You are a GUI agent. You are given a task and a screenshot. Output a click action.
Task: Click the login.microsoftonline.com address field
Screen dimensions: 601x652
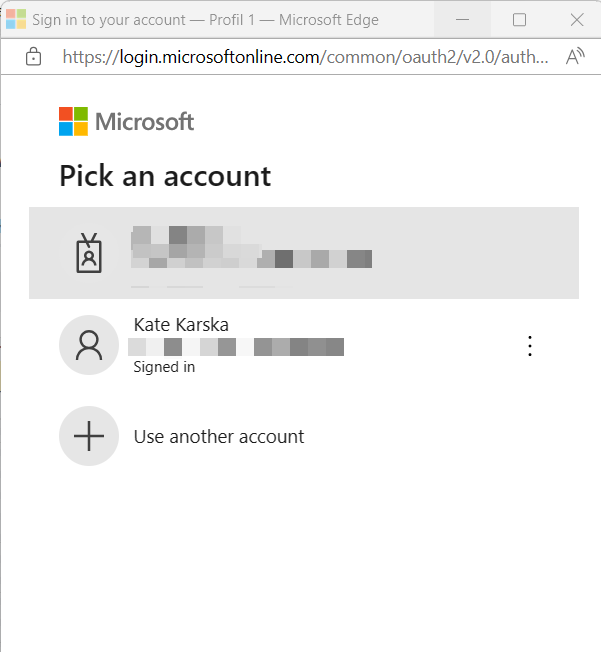305,57
